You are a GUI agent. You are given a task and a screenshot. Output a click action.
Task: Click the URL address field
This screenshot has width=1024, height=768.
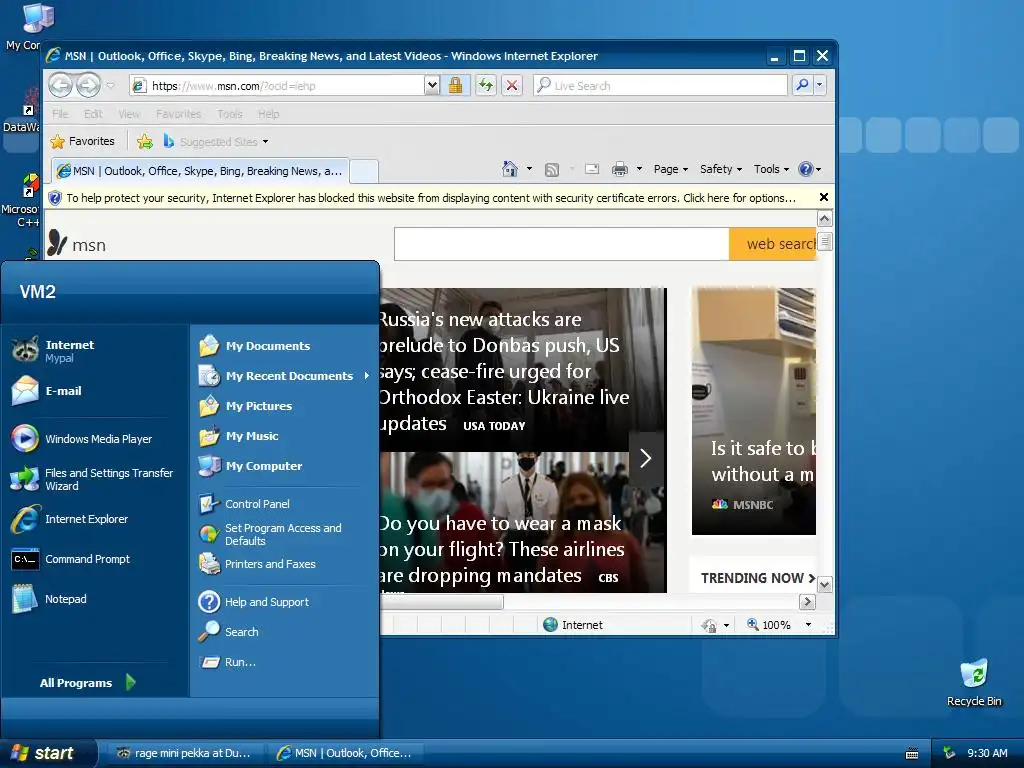(x=278, y=86)
